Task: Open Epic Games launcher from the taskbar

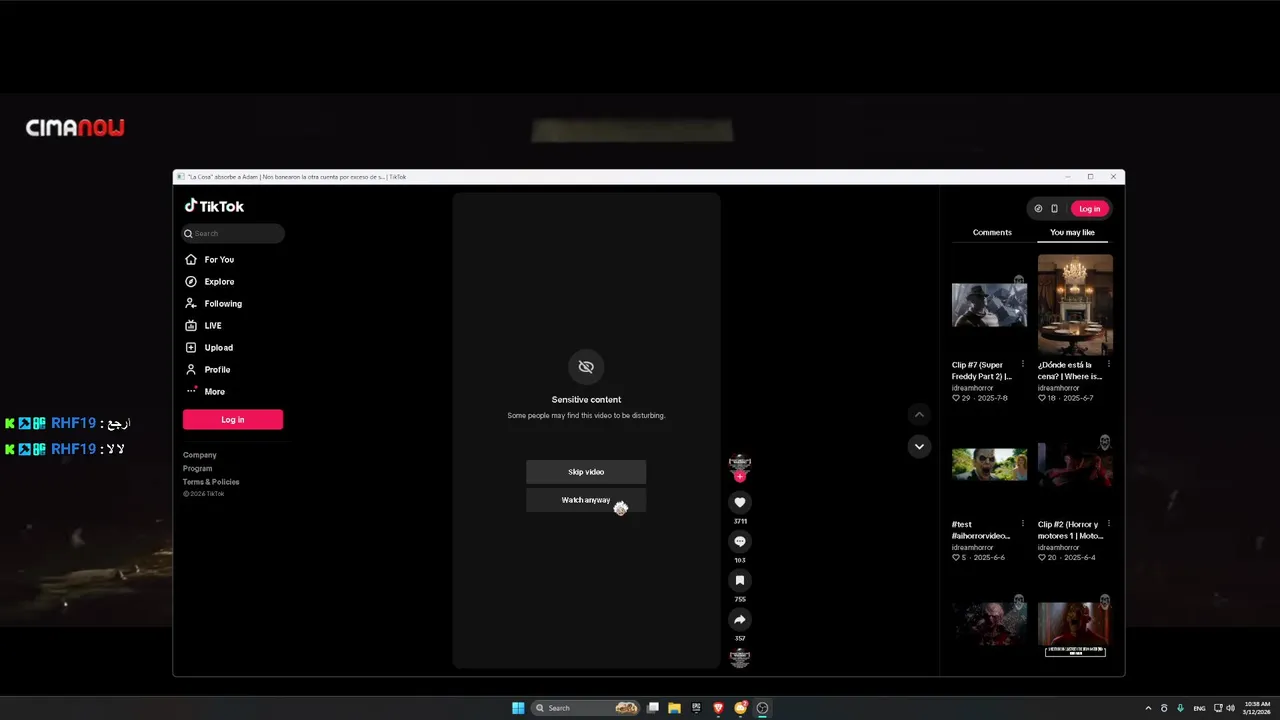Action: pyautogui.click(x=696, y=708)
